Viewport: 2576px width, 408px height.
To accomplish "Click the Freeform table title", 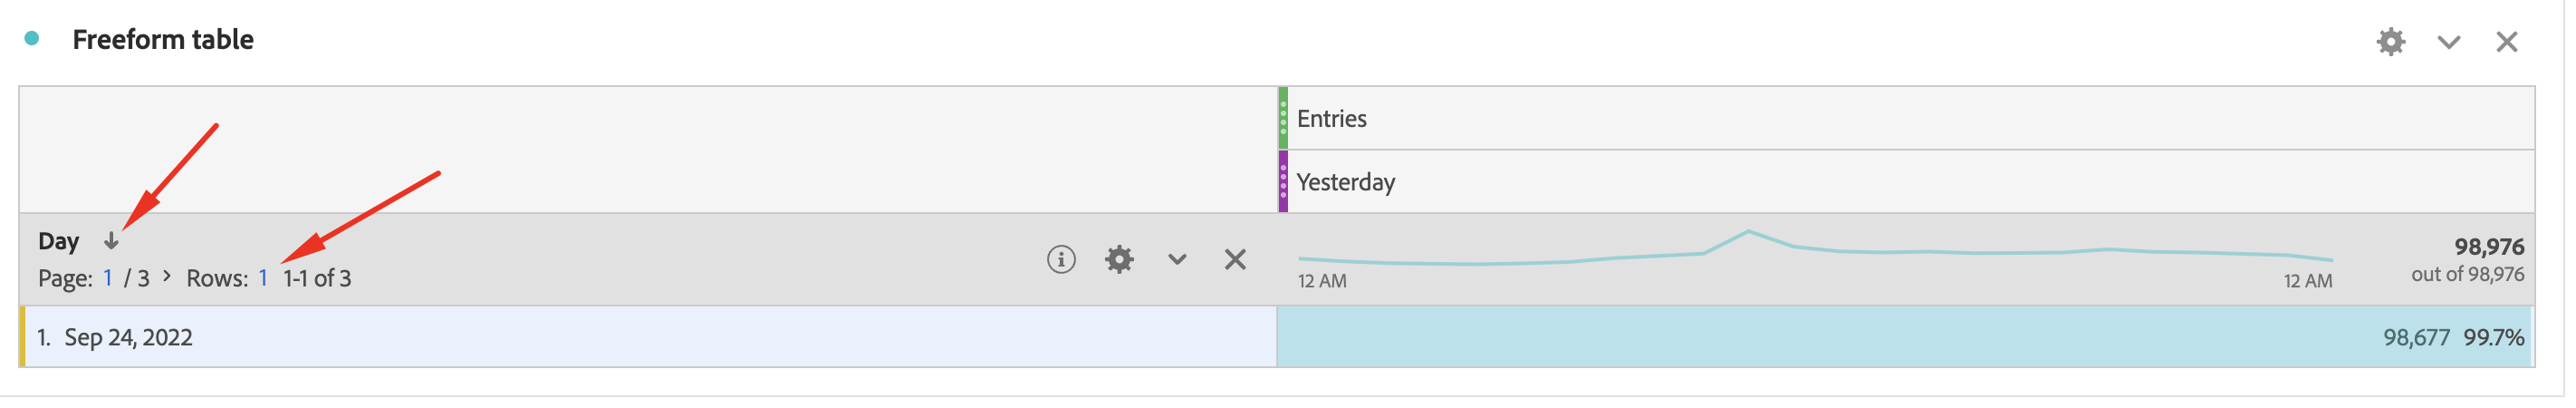I will (163, 39).
